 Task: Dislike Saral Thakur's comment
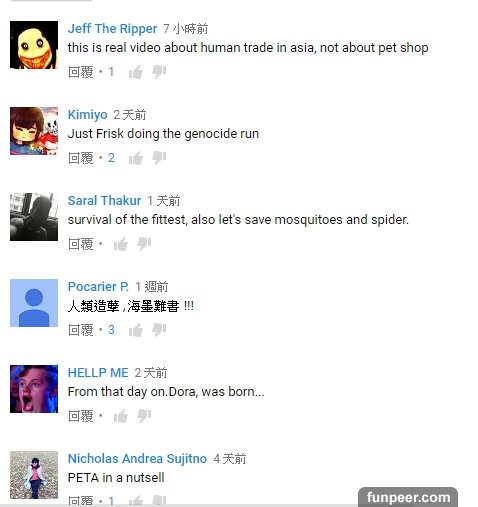tap(144, 244)
